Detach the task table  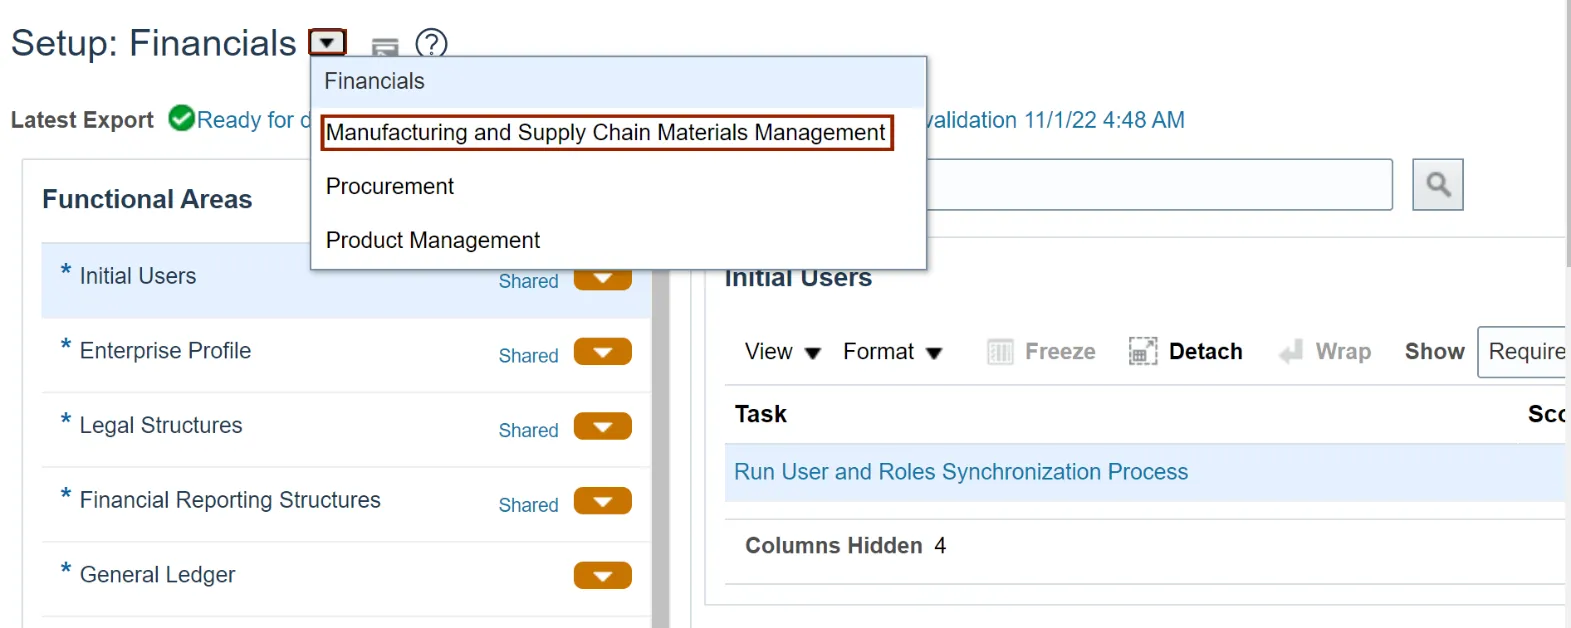(x=1186, y=352)
